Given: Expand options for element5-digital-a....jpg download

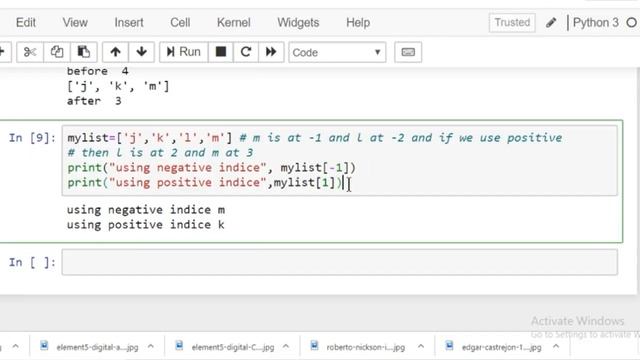Looking at the screenshot, I should click(x=151, y=347).
